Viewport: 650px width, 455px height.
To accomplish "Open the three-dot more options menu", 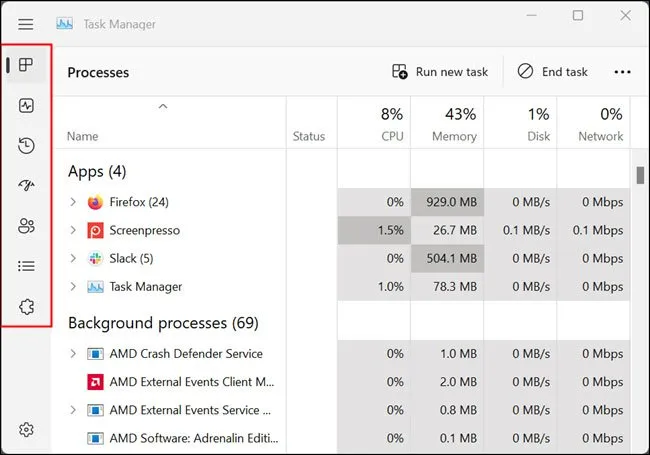I will point(622,72).
